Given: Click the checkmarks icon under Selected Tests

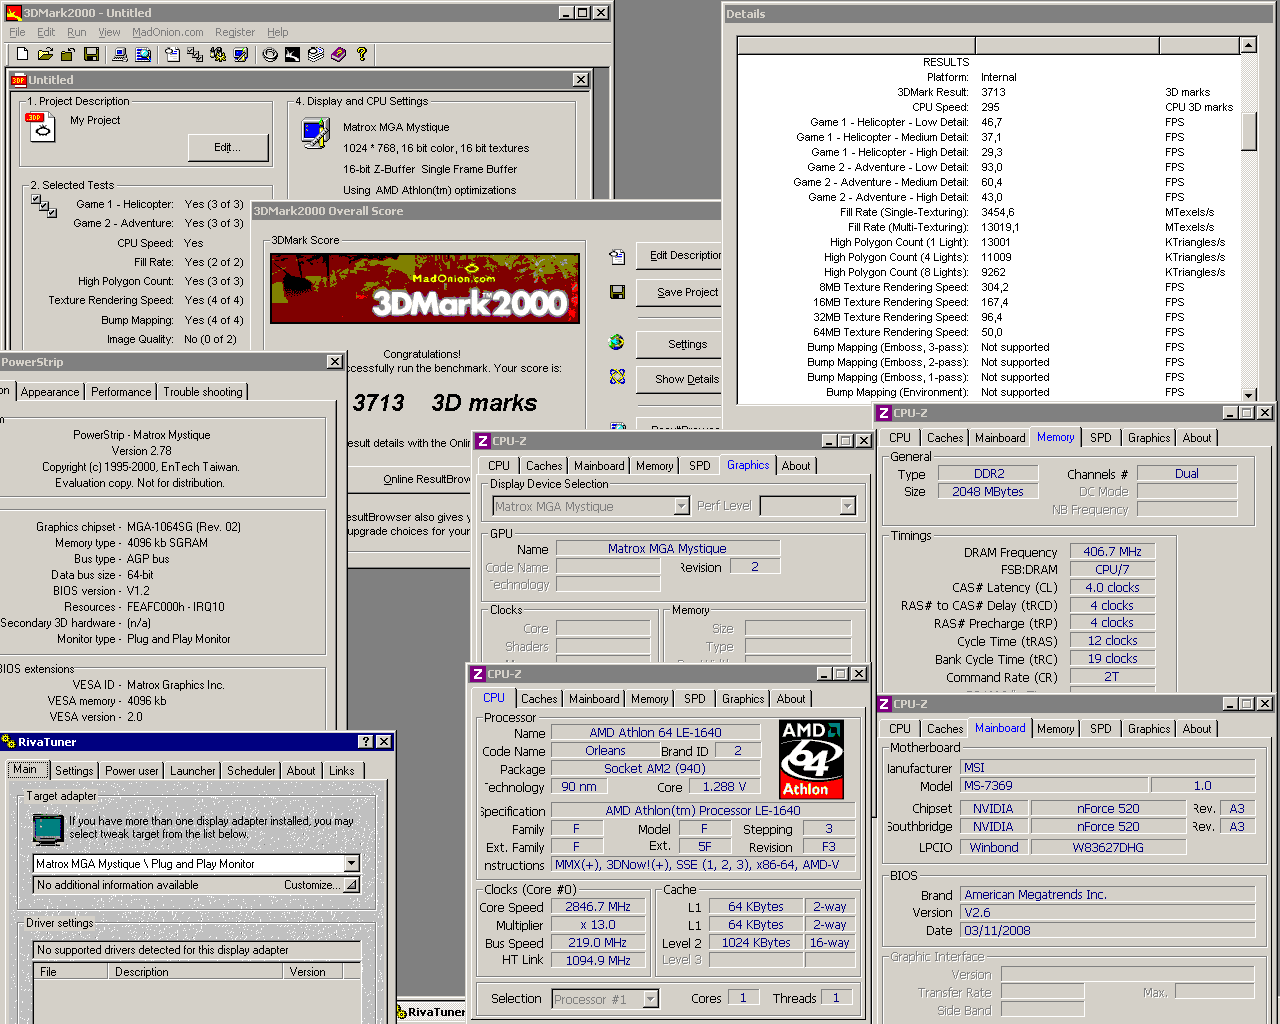Looking at the screenshot, I should pyautogui.click(x=44, y=206).
